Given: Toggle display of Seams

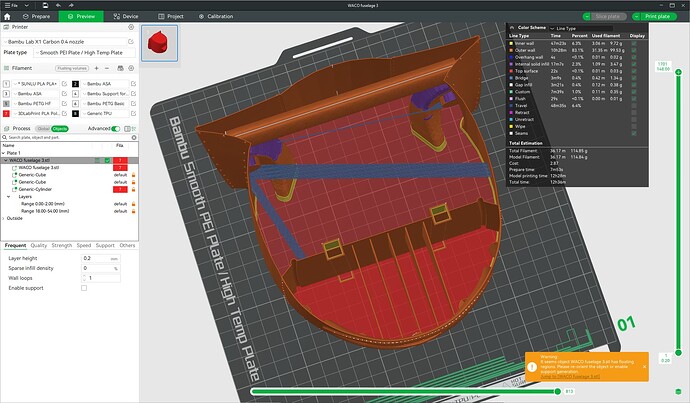Looking at the screenshot, I should coord(634,133).
